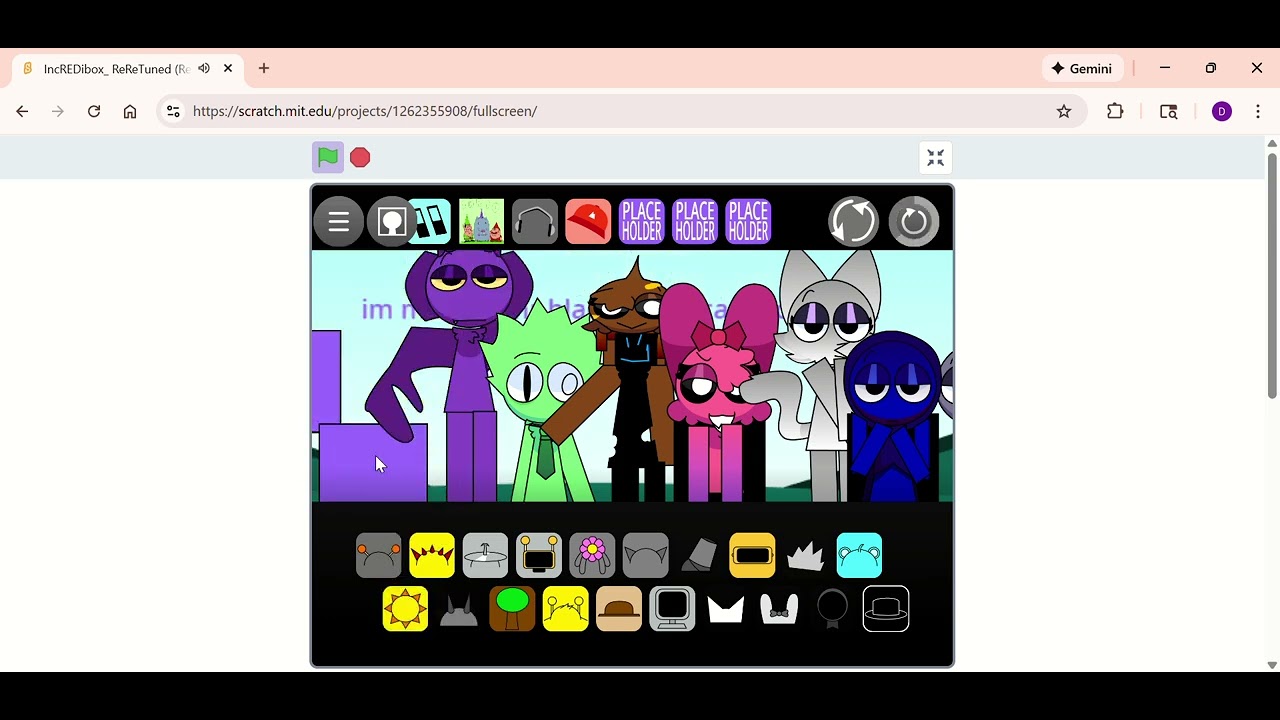This screenshot has height=720, width=1280.
Task: Click the gray single-arrow reset button
Action: point(913,221)
